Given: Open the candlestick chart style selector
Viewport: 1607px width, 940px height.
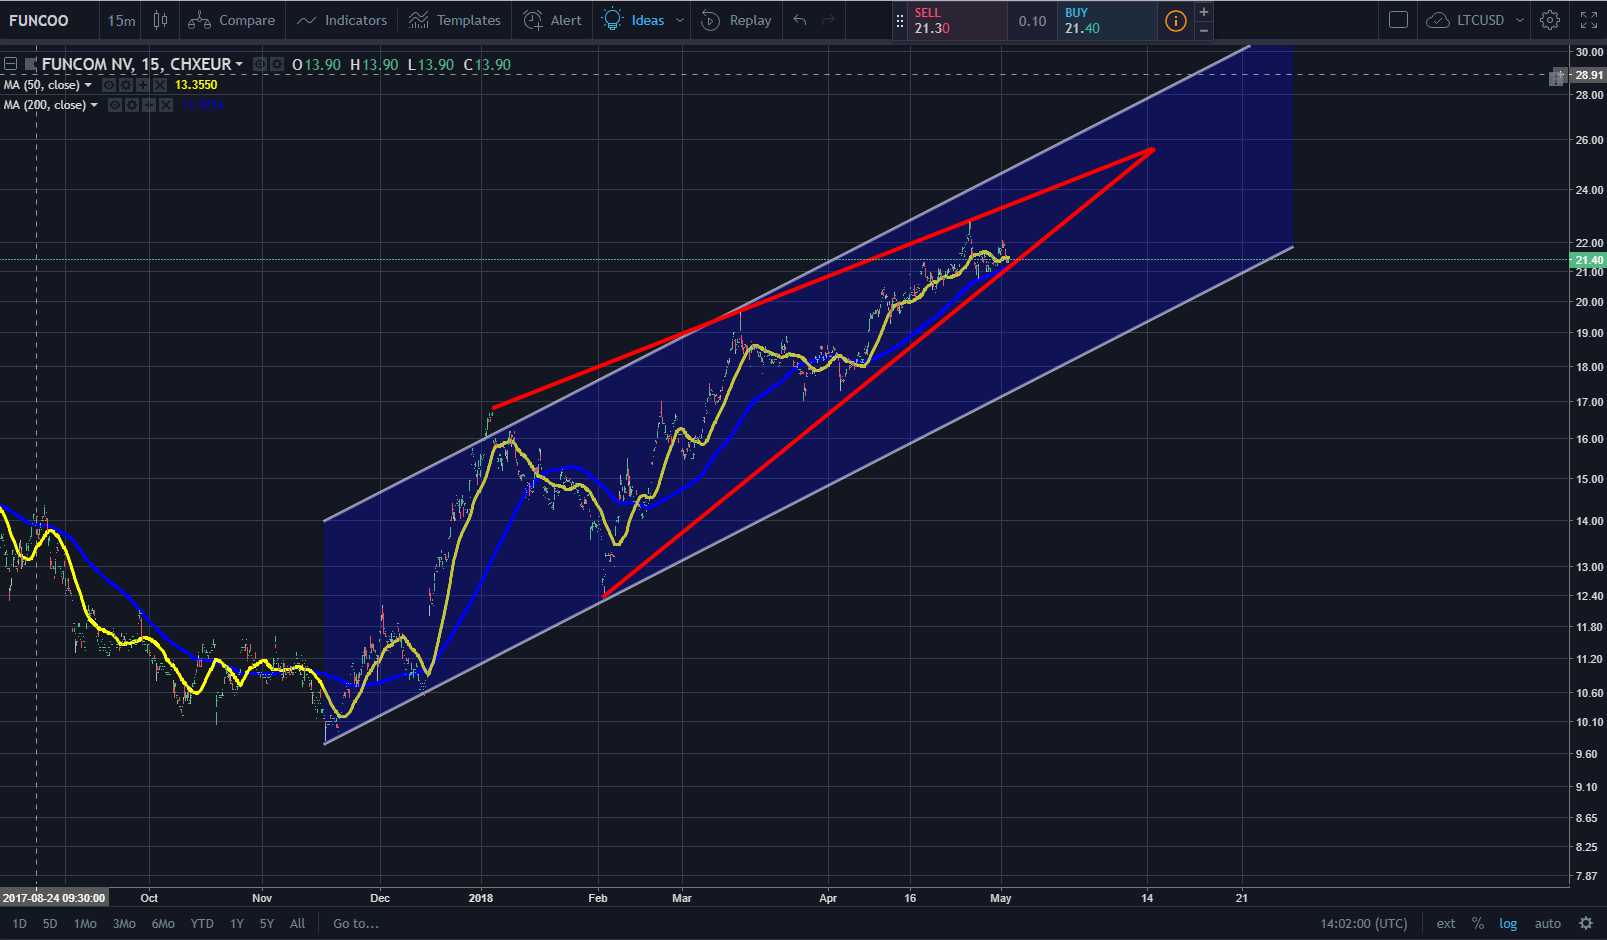Looking at the screenshot, I should coord(160,20).
